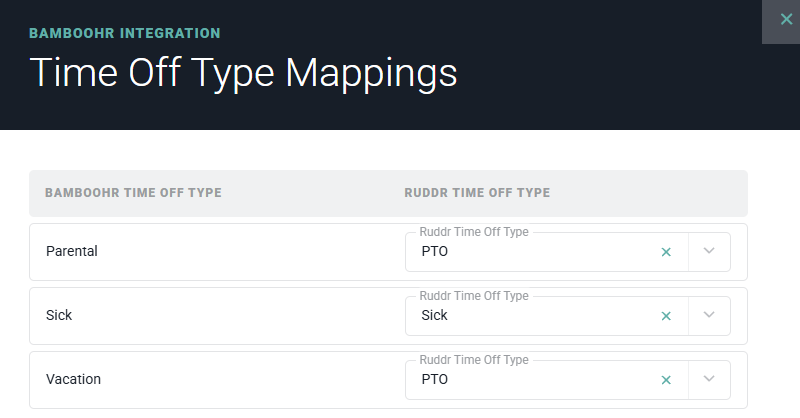
Task: Click the floating field label in the Parental row
Action: [x=473, y=232]
